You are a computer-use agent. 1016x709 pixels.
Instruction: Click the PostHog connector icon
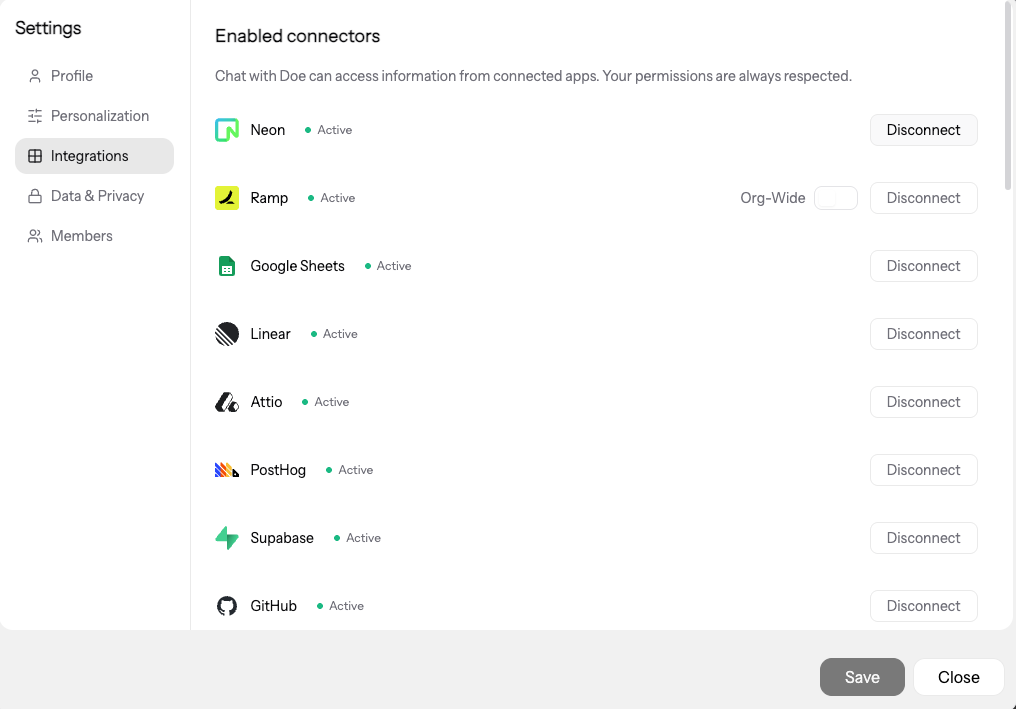tap(226, 469)
